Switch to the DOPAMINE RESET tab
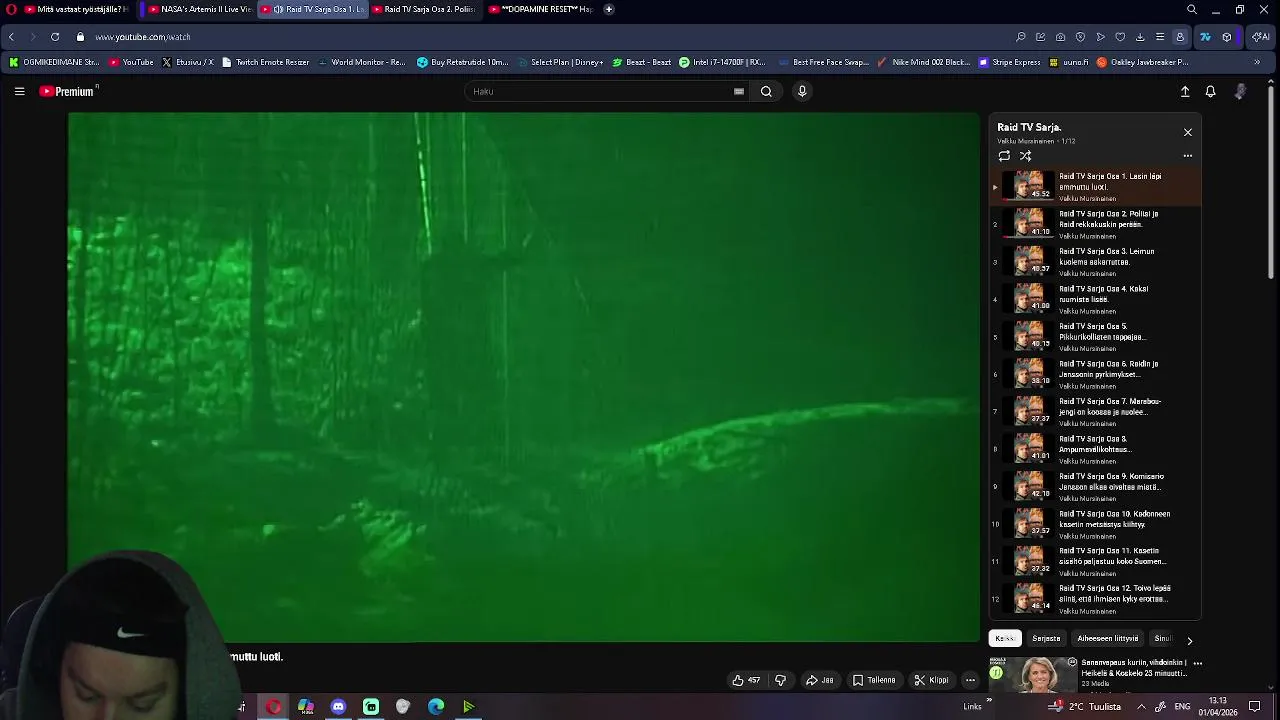 [x=541, y=10]
